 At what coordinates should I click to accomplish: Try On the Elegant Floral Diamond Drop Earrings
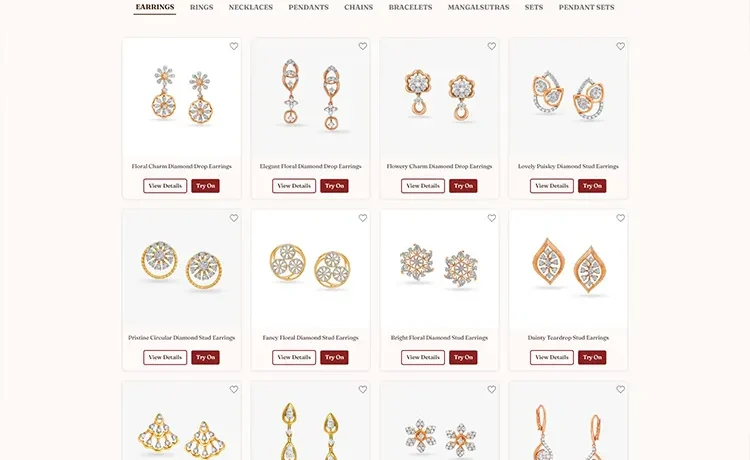click(334, 186)
